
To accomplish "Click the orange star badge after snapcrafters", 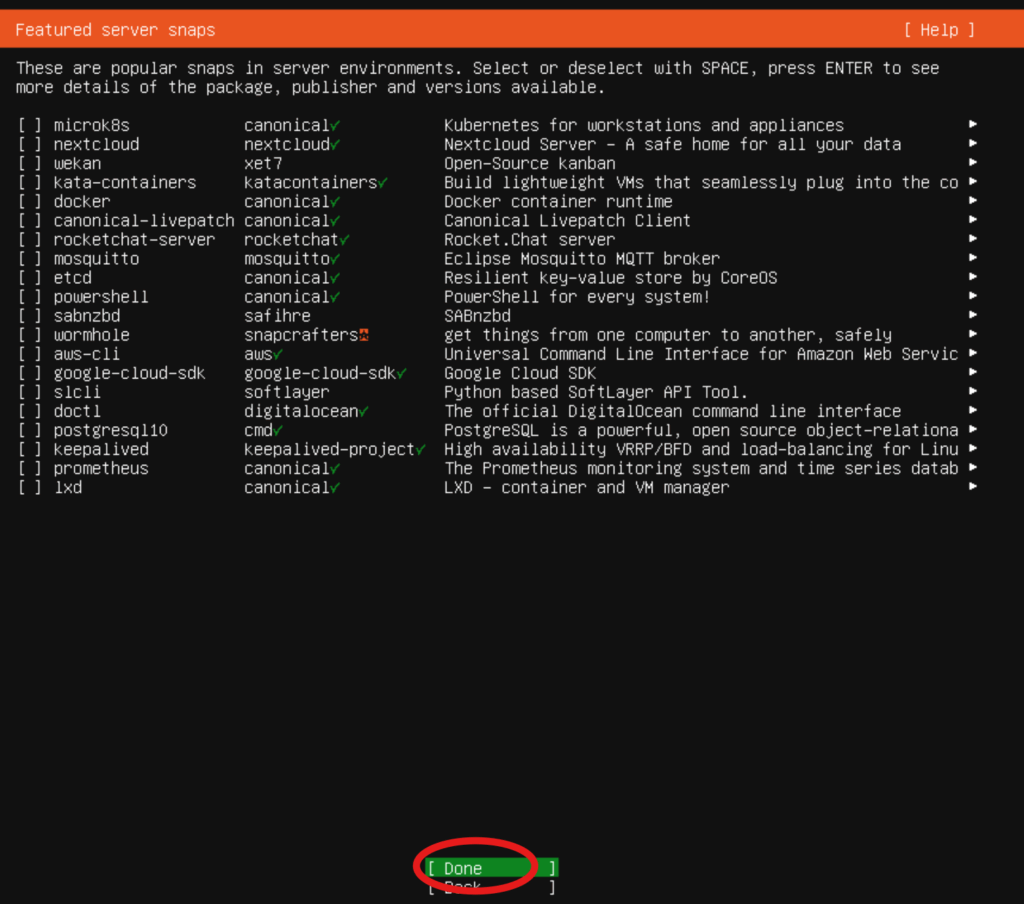I will click(364, 335).
